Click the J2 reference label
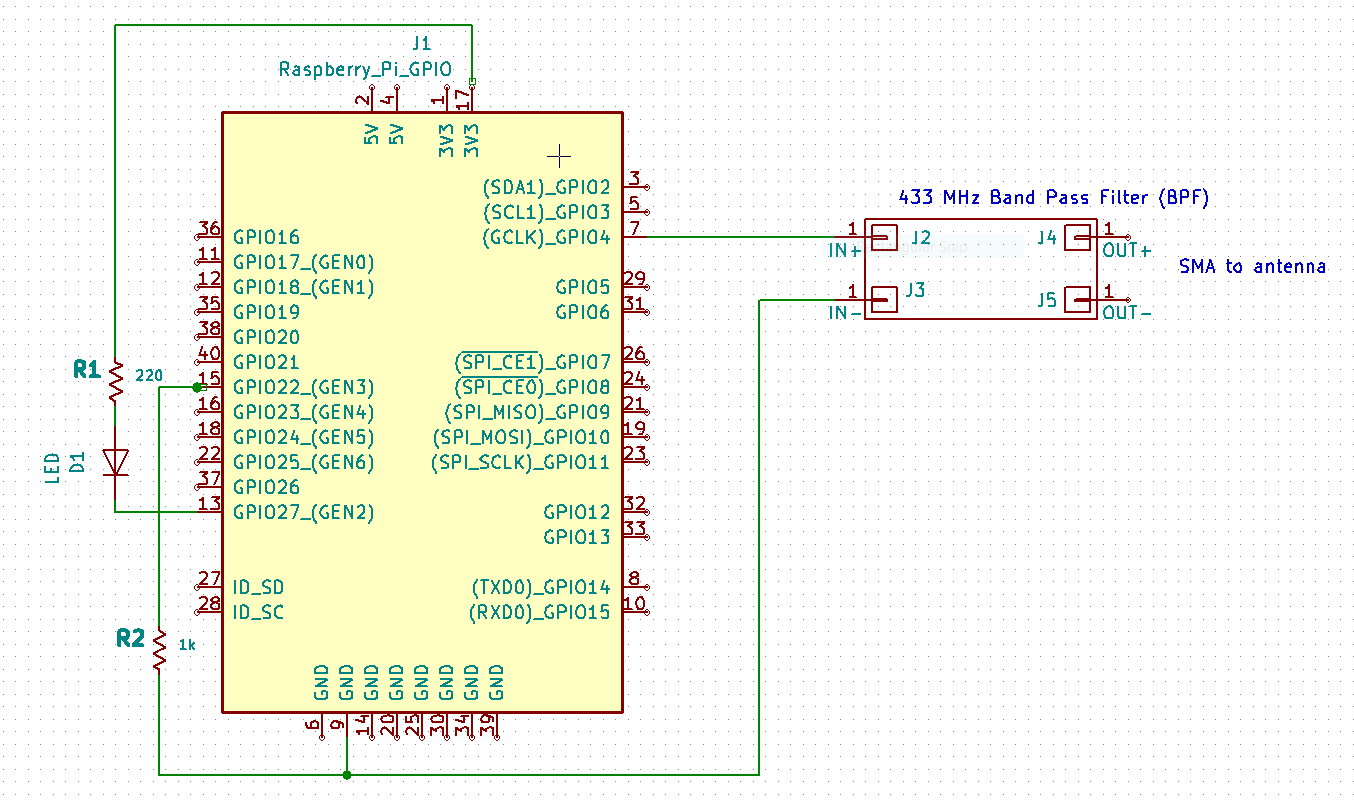 tap(921, 238)
